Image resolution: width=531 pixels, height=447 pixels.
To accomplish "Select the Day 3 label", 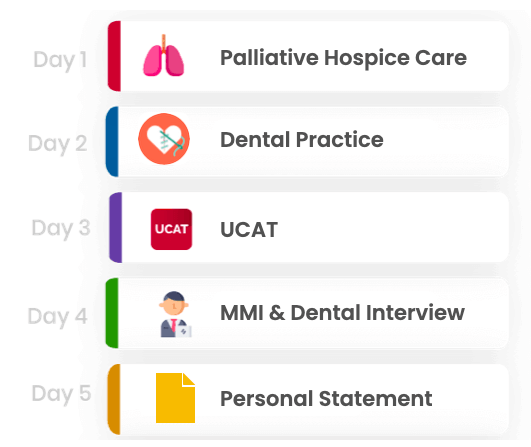I will [x=61, y=228].
